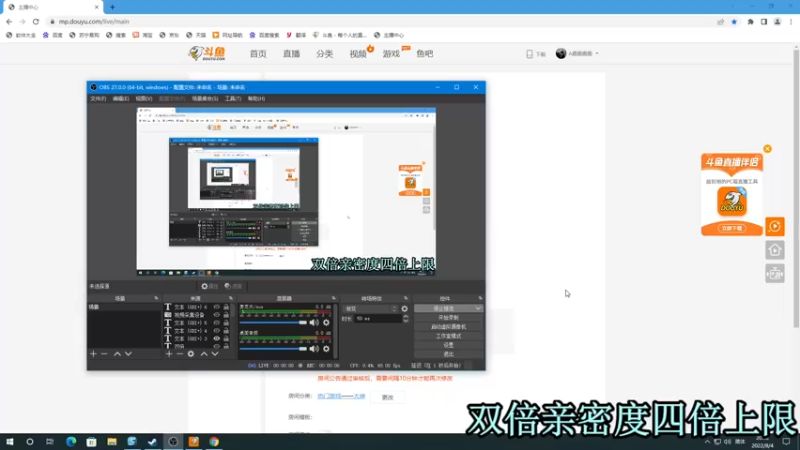This screenshot has height=450, width=800.
Task: Open the OBS 场景集合(S) menu
Action: point(205,98)
